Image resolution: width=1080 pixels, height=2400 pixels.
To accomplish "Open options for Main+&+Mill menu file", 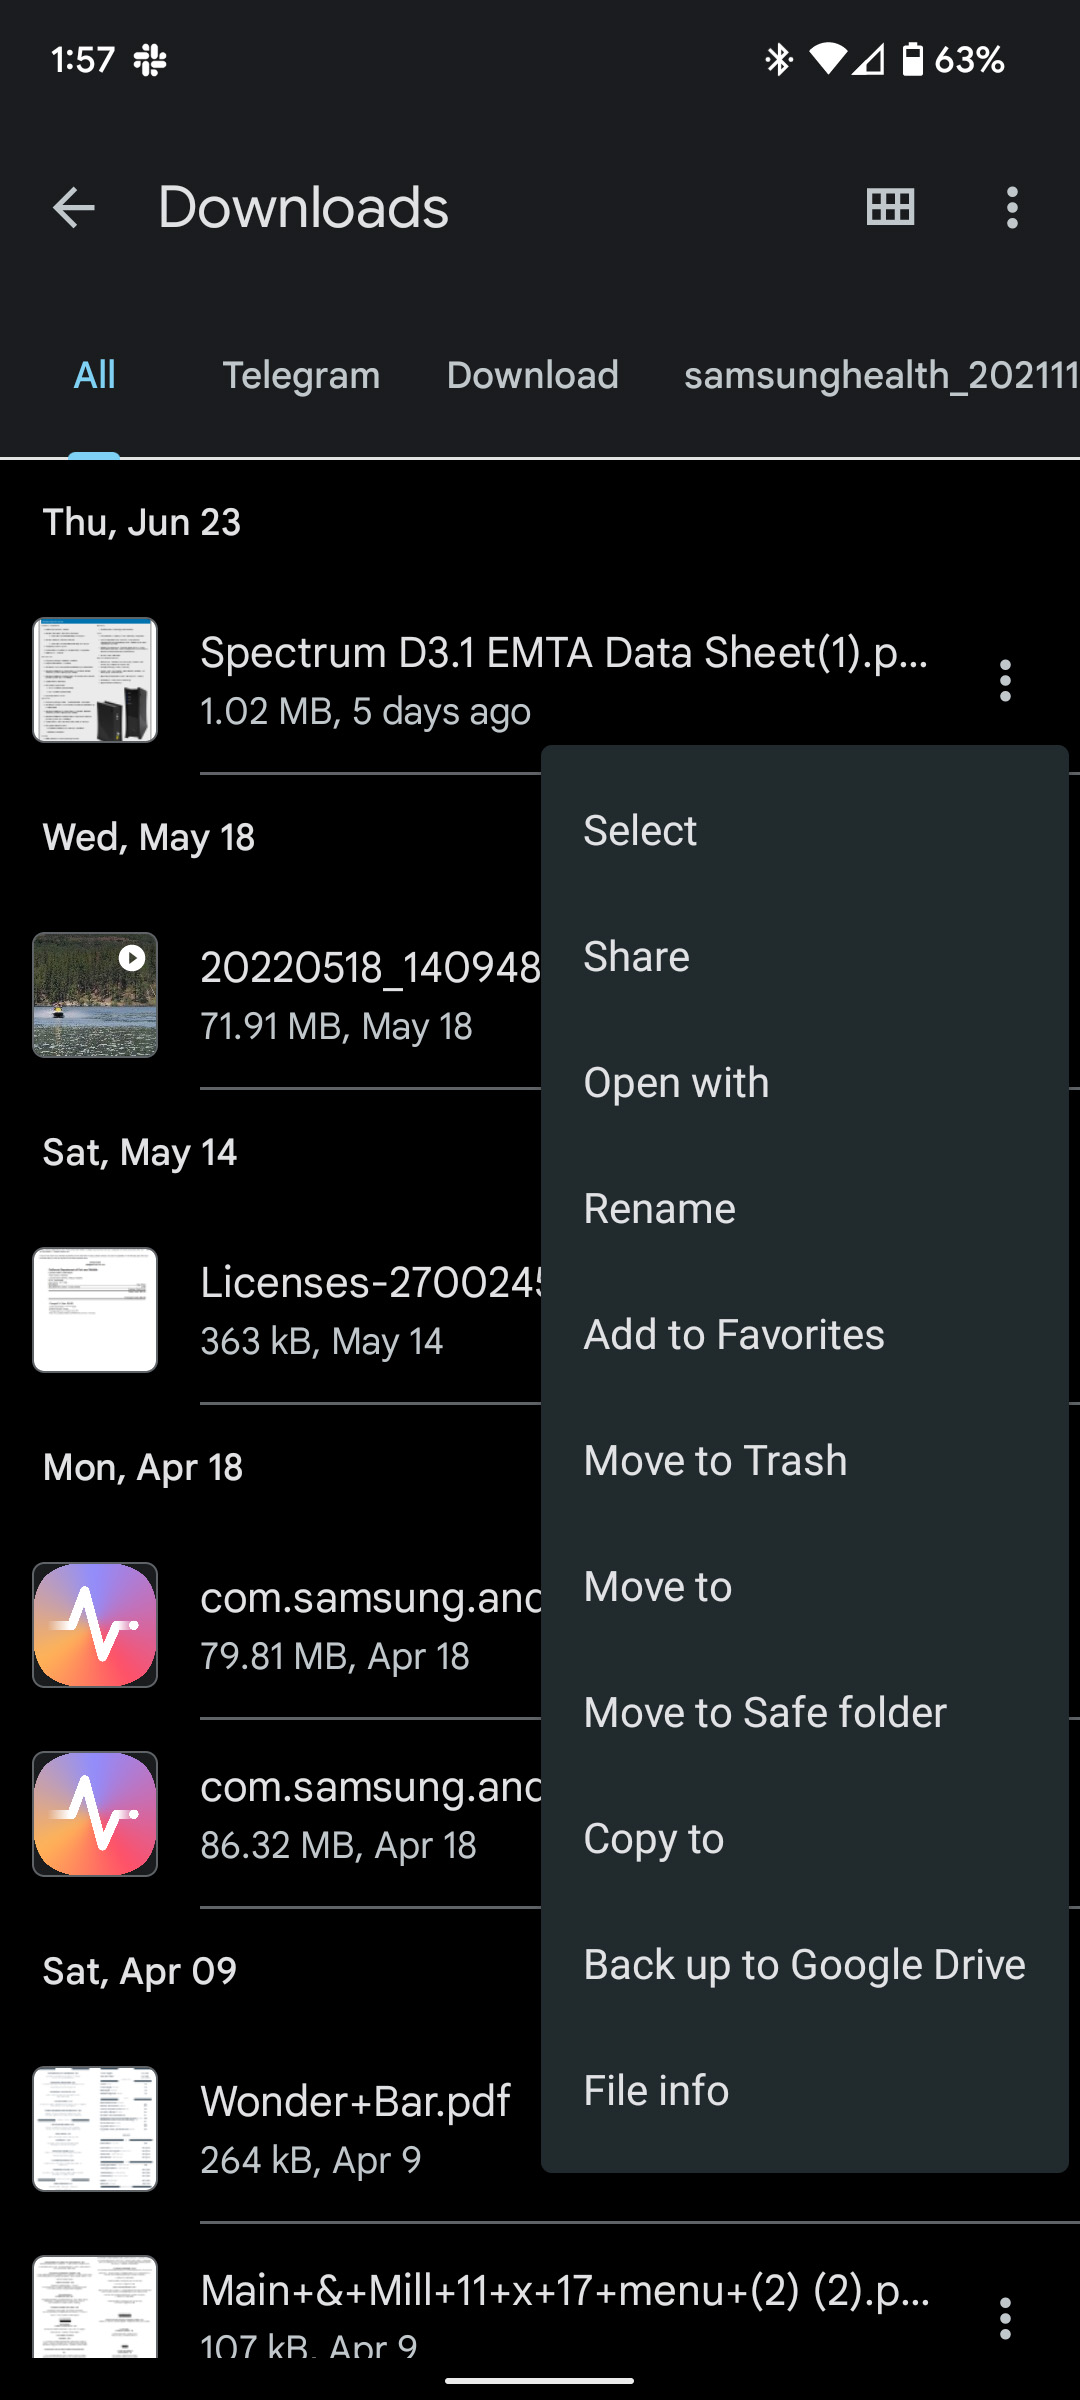I will tap(1005, 2318).
